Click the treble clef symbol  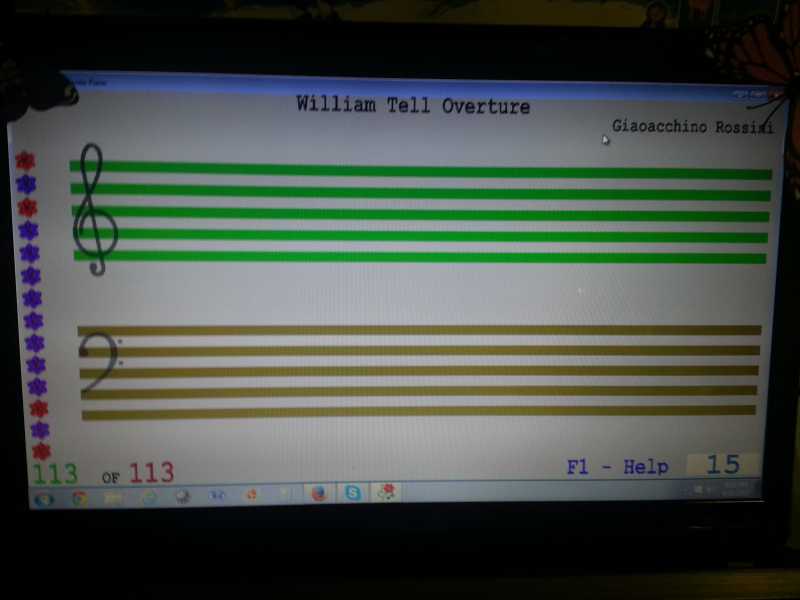95,209
